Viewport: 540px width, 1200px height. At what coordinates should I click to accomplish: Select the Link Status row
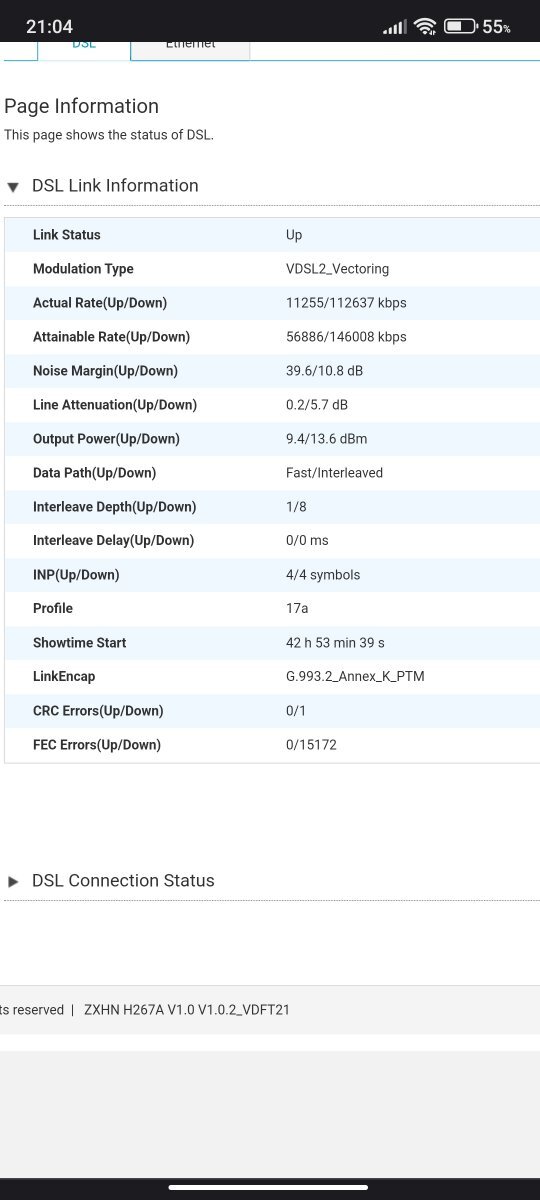[x=272, y=235]
